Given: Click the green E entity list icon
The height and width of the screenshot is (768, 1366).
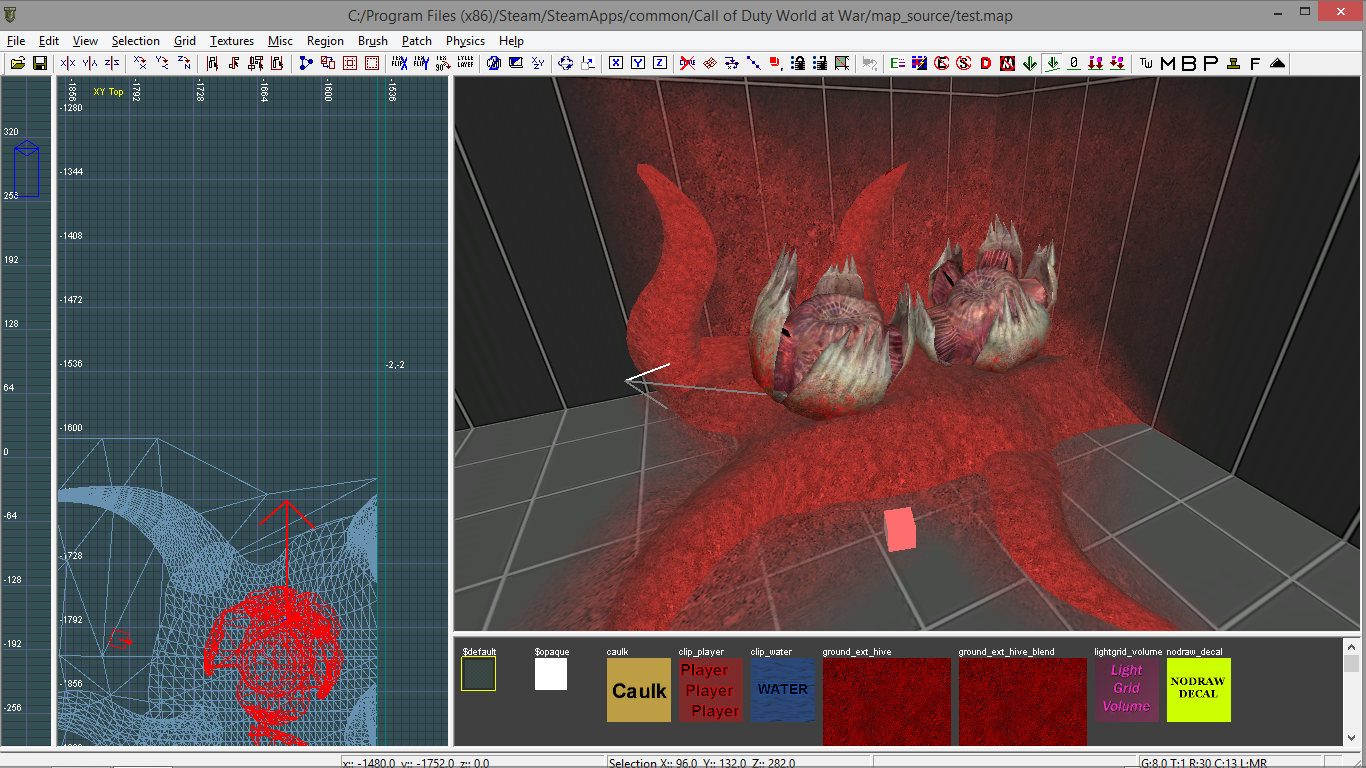Looking at the screenshot, I should [898, 63].
